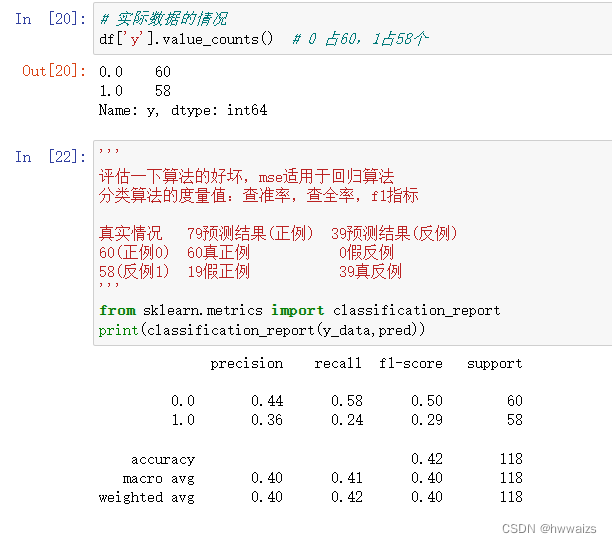Click the comment '# 0 占60, 1占58个'
The height and width of the screenshot is (543, 612).
tap(361, 39)
